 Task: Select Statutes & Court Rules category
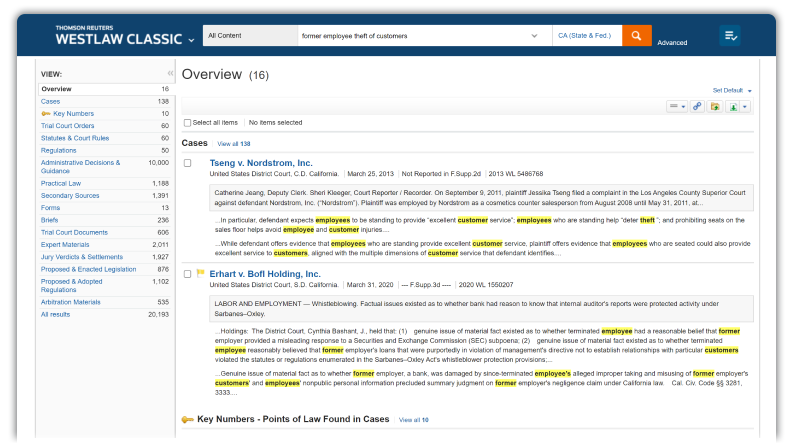(x=77, y=138)
